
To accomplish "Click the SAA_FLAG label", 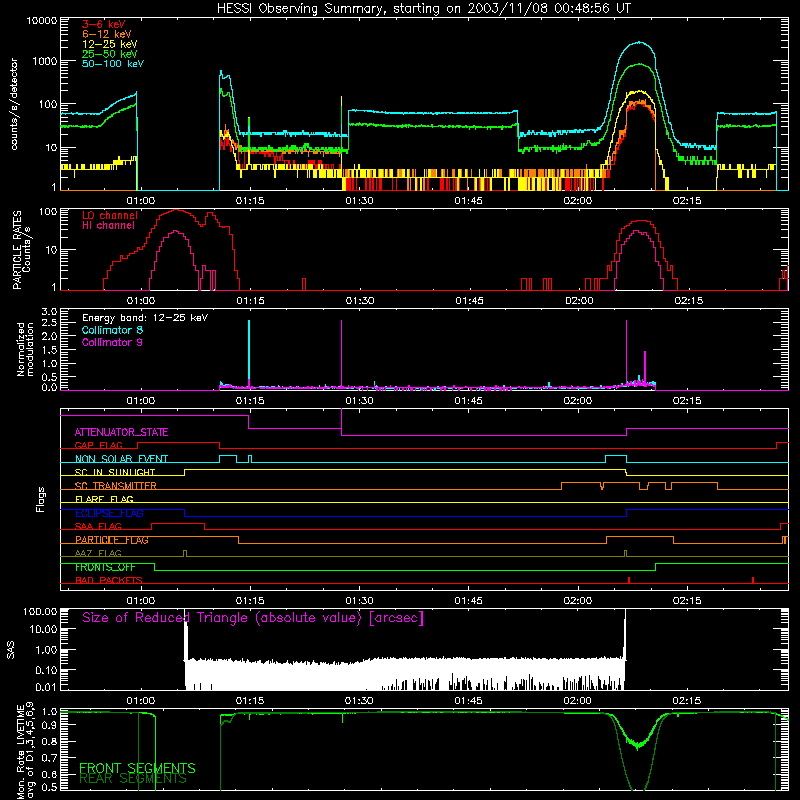I will click(98, 526).
